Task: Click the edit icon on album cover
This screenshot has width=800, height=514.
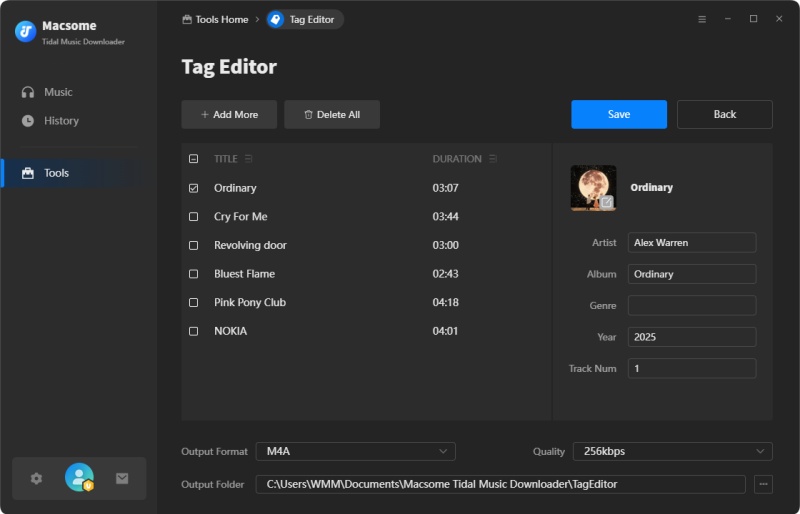Action: [x=607, y=202]
